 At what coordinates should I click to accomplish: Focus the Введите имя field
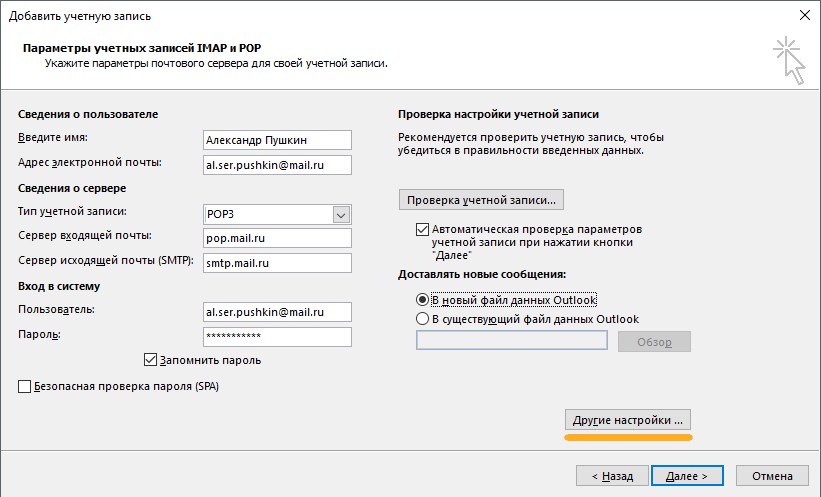(x=277, y=140)
